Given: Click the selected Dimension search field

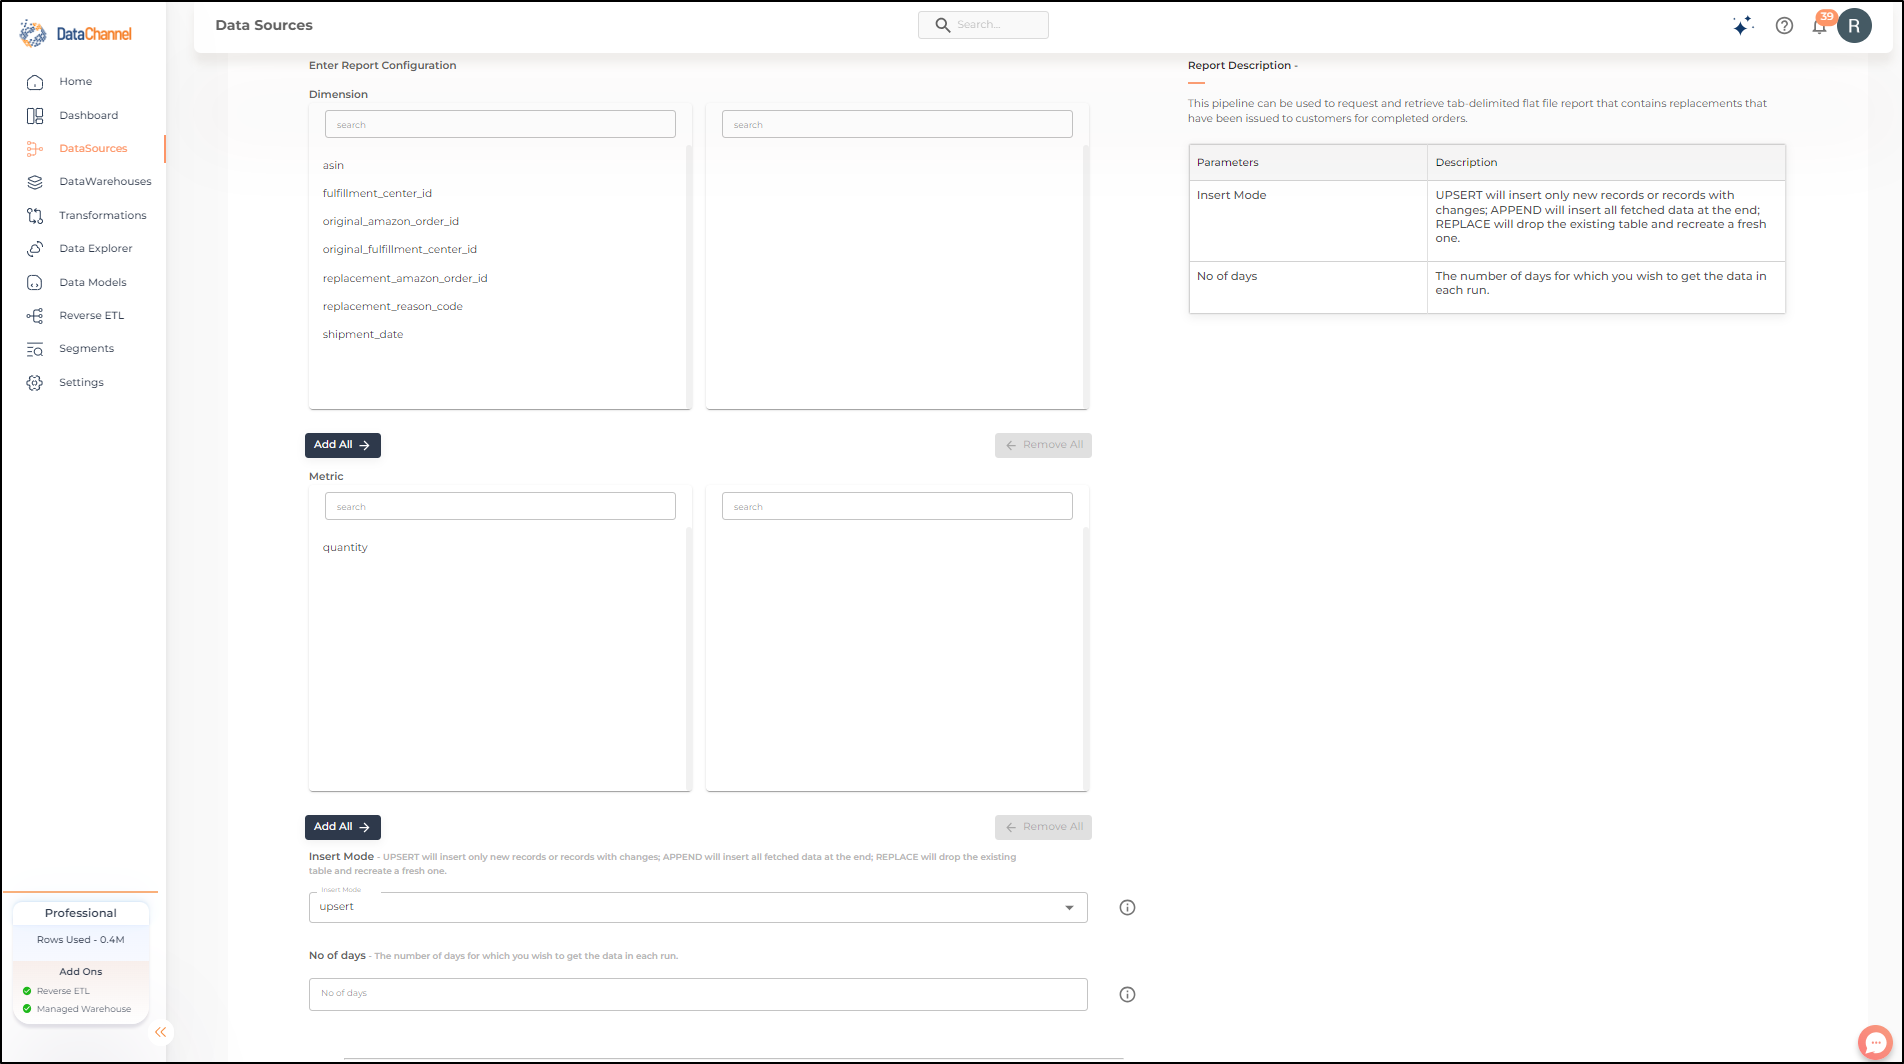Looking at the screenshot, I should 897,125.
